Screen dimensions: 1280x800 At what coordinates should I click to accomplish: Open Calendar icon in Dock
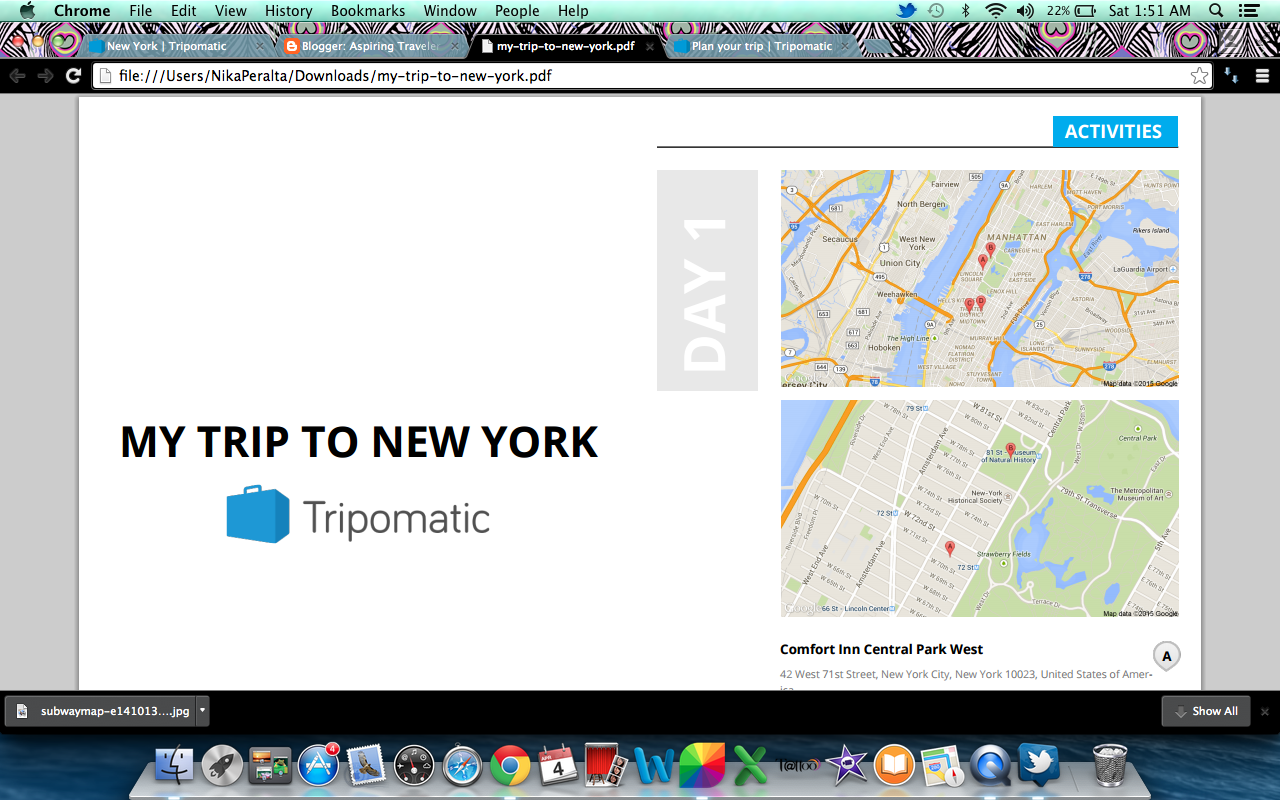pyautogui.click(x=558, y=766)
